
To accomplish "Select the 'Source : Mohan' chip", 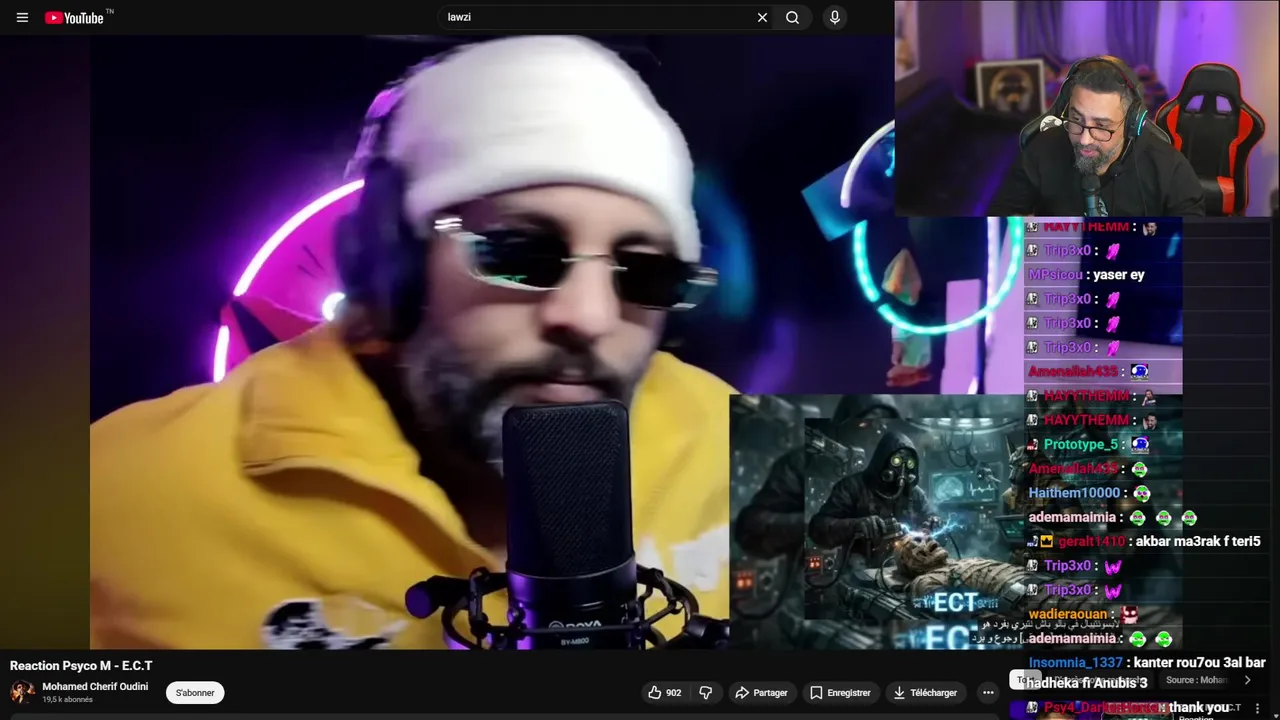I will [1197, 680].
